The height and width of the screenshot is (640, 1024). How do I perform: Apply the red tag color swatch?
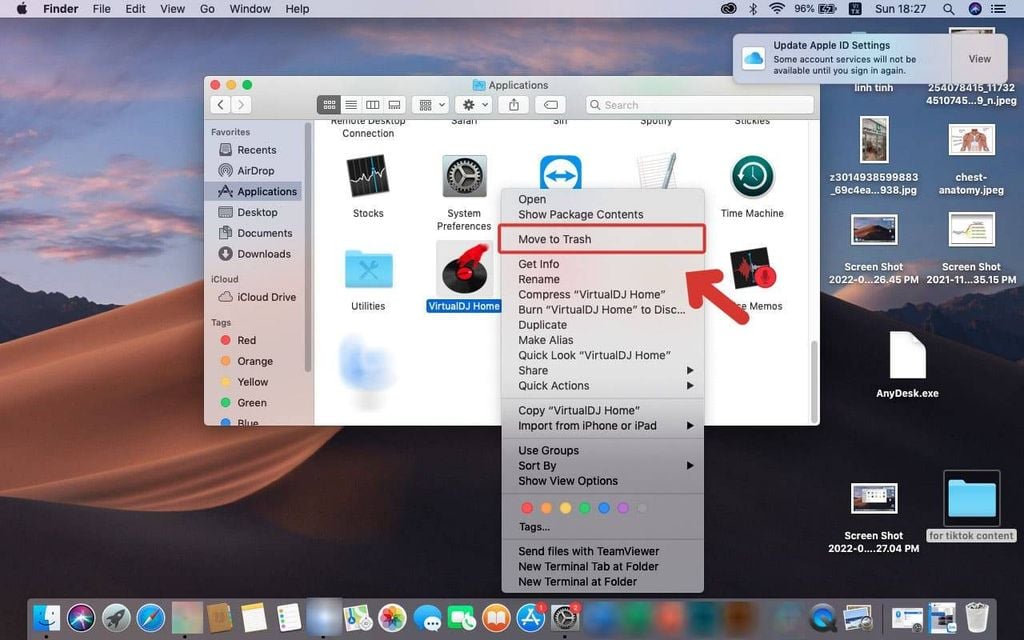click(527, 508)
